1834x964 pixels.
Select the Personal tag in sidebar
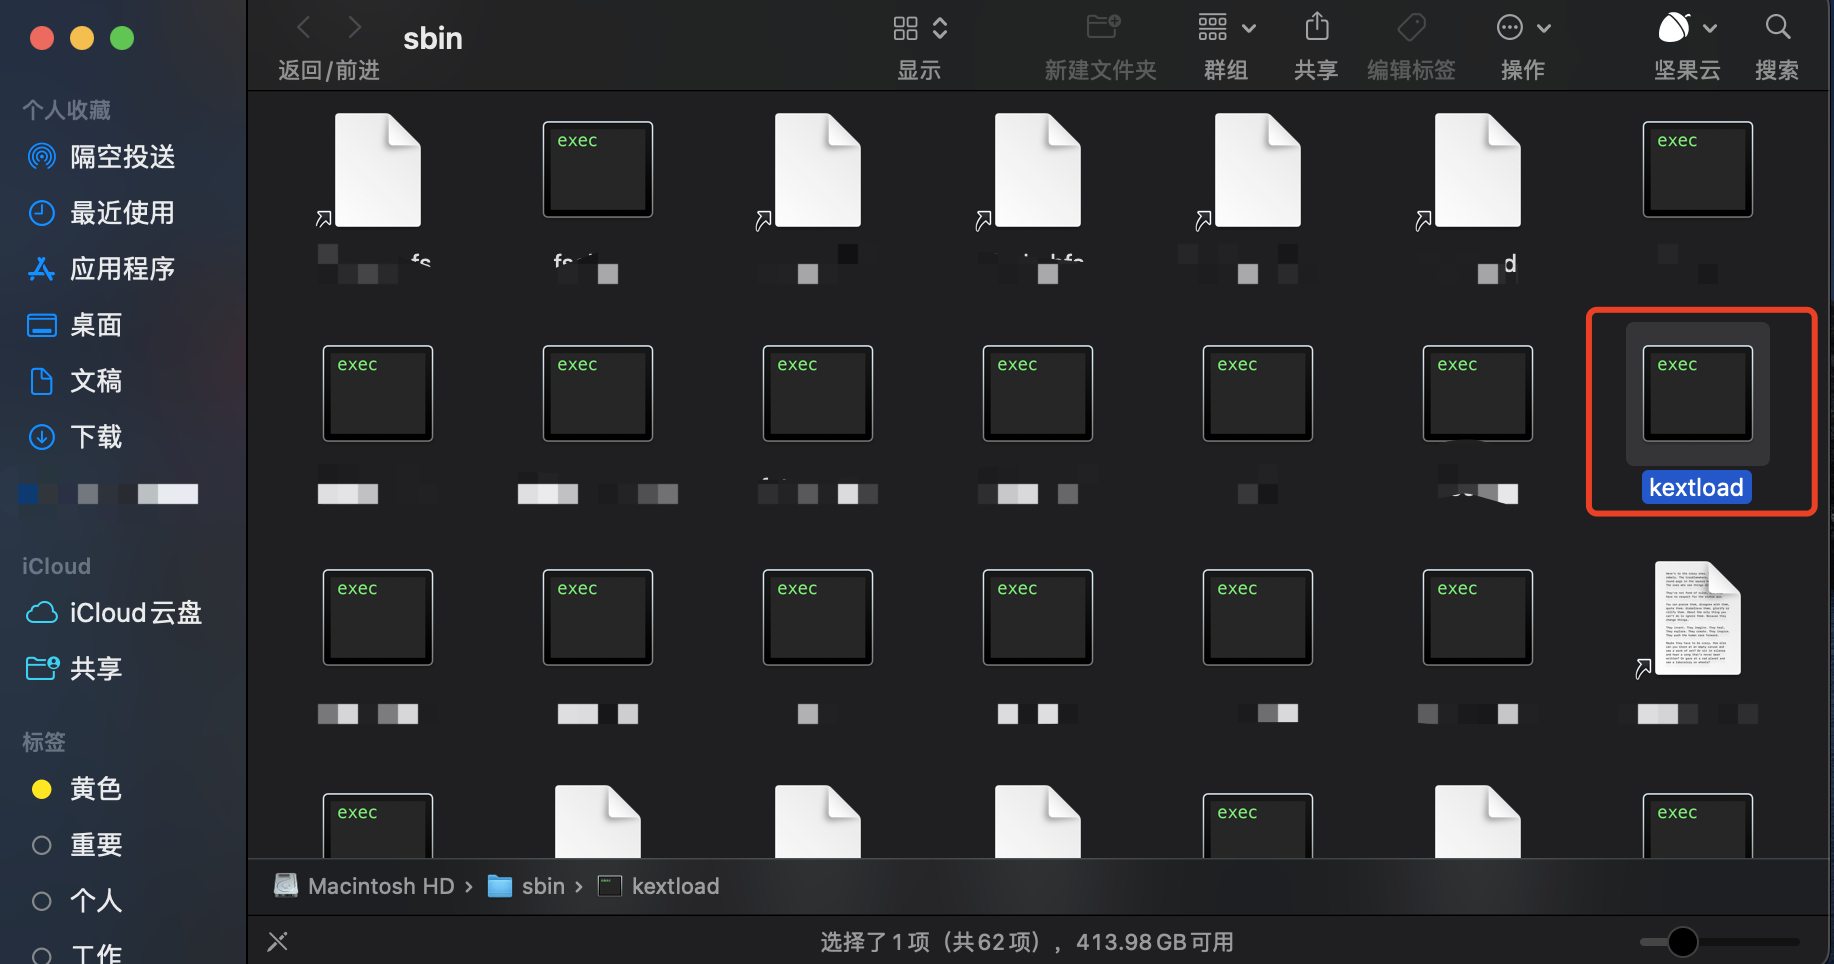pos(95,901)
